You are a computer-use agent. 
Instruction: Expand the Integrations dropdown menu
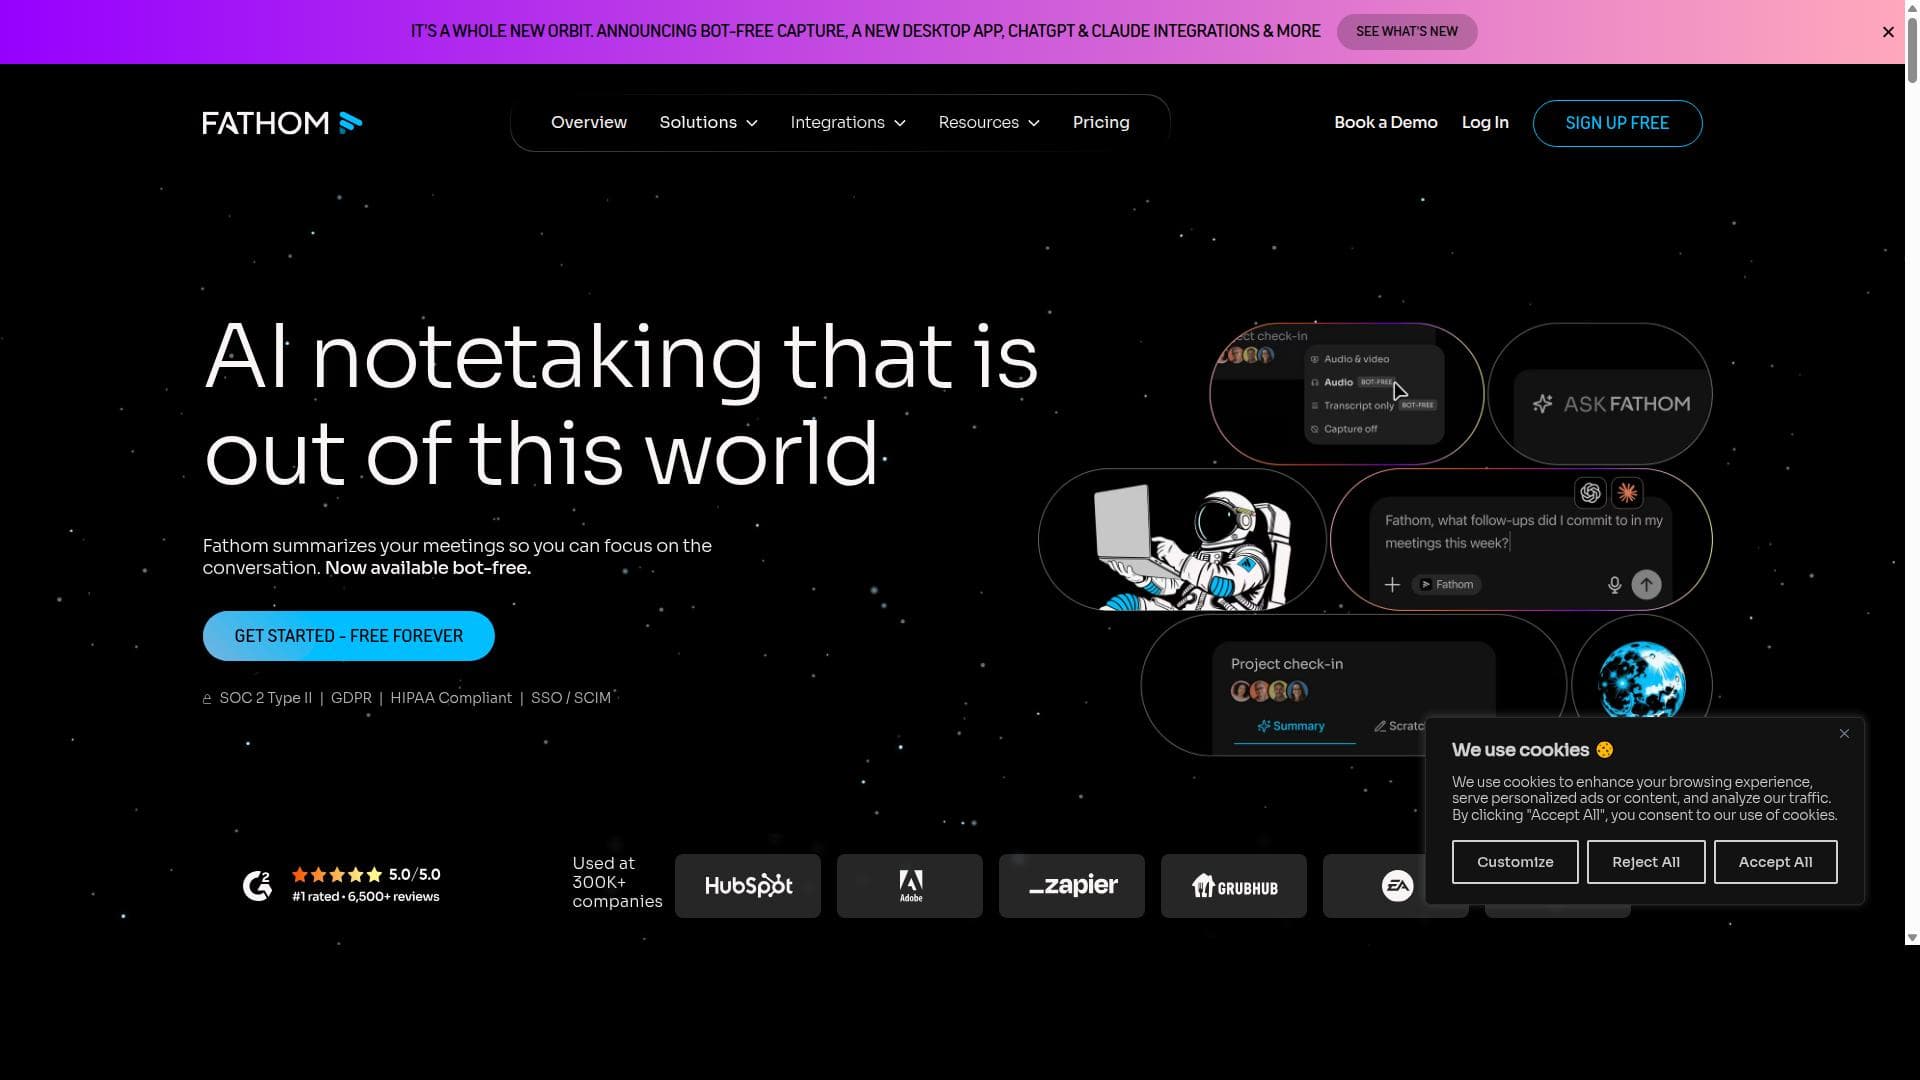848,123
